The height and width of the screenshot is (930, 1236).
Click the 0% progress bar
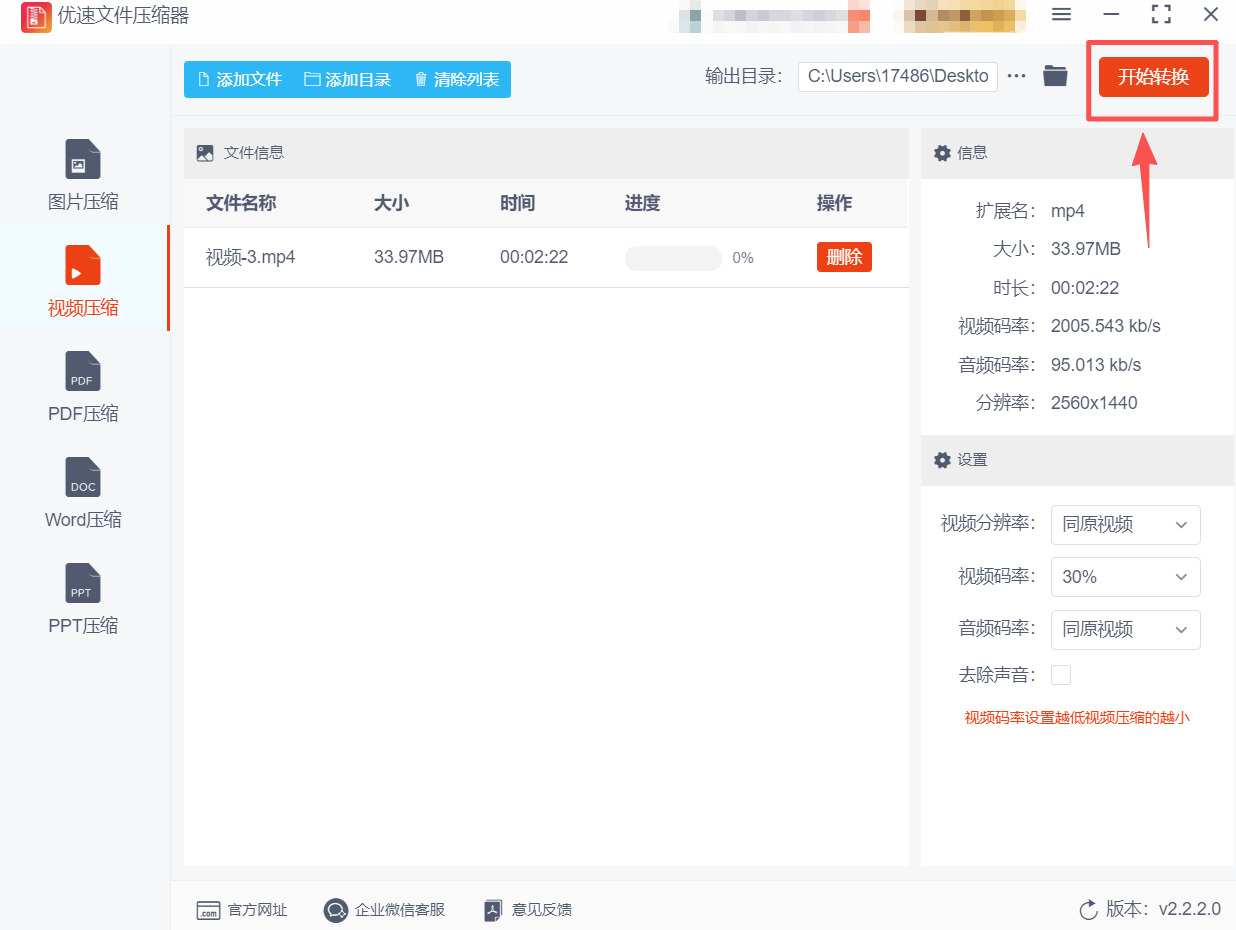pos(673,257)
